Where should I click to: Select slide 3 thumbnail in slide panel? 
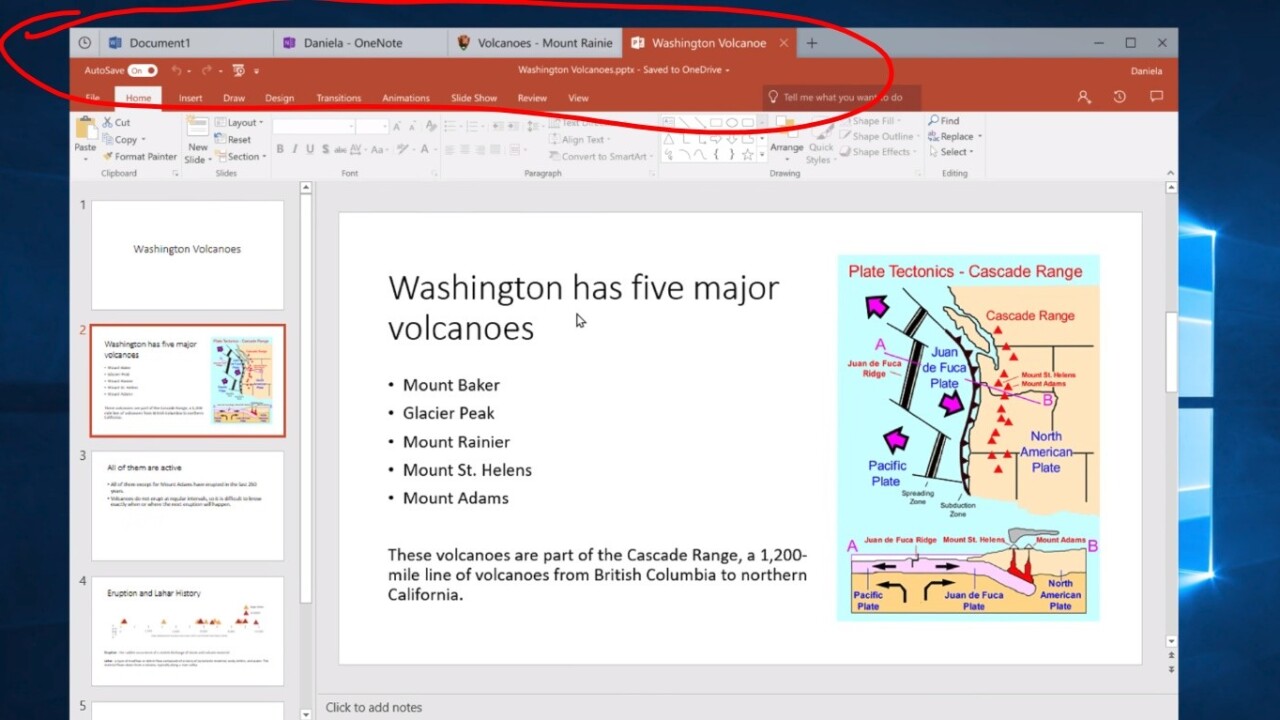coord(187,505)
